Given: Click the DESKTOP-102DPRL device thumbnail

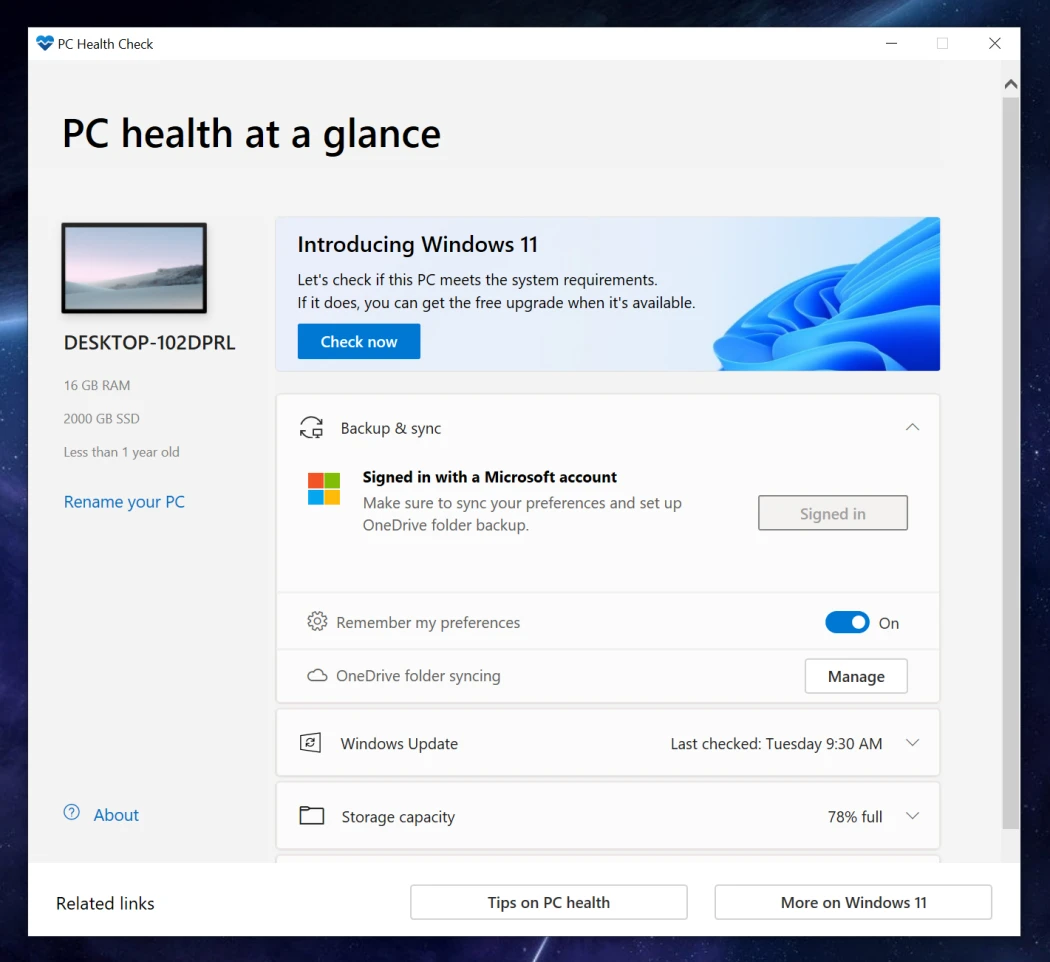Looking at the screenshot, I should coord(134,267).
